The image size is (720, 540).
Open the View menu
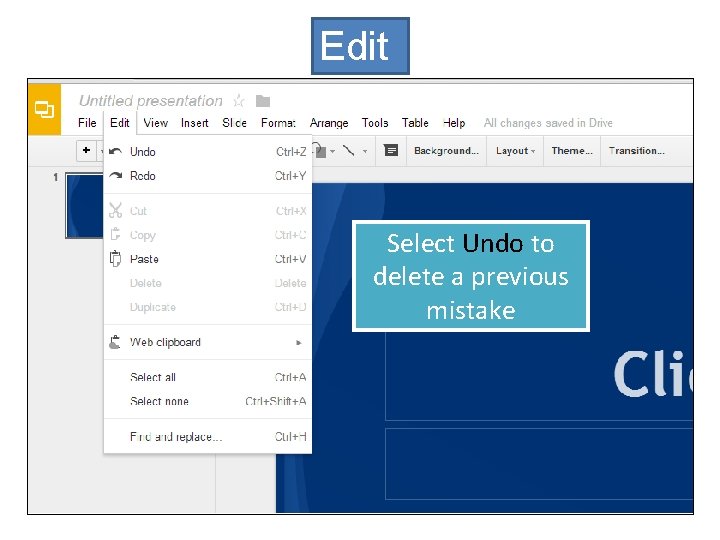(x=156, y=123)
